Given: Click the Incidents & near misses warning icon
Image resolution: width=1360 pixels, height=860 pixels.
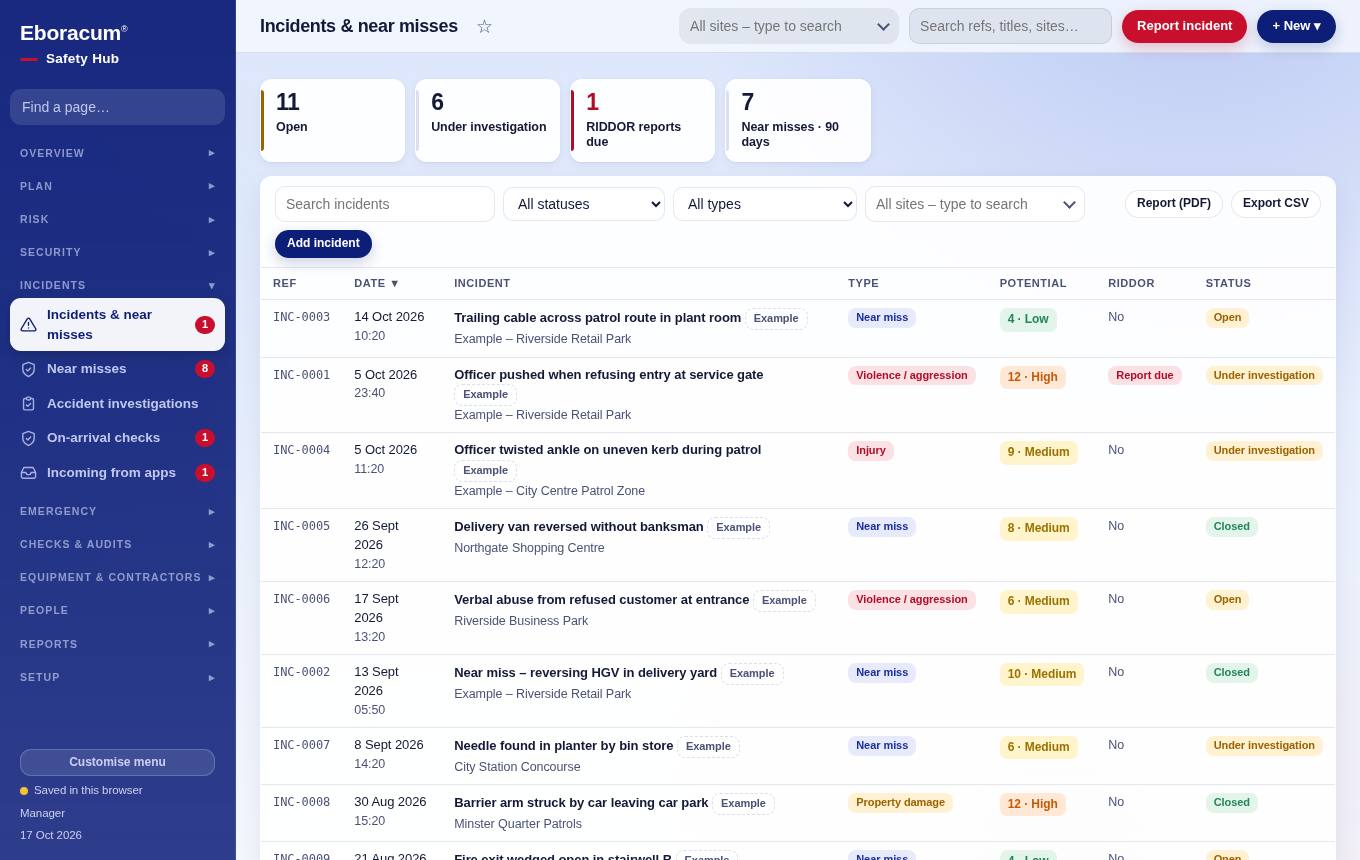Looking at the screenshot, I should (28, 324).
